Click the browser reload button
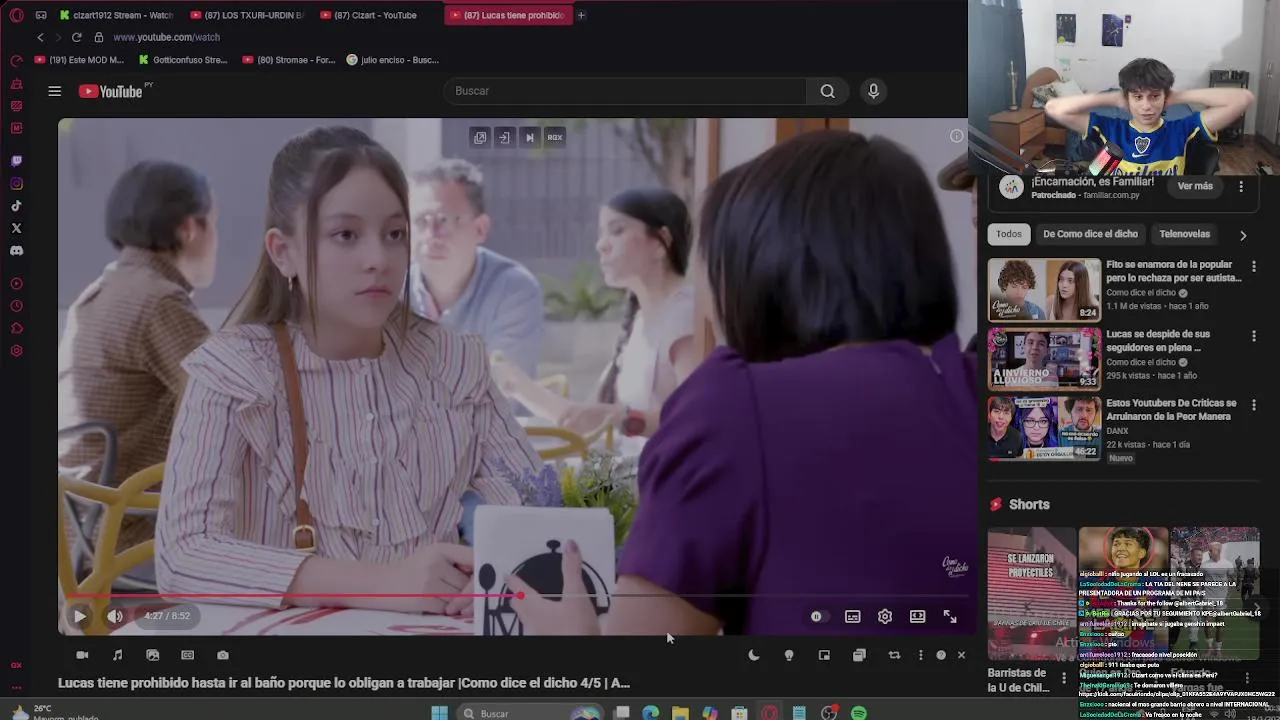Image resolution: width=1280 pixels, height=720 pixels. [76, 37]
